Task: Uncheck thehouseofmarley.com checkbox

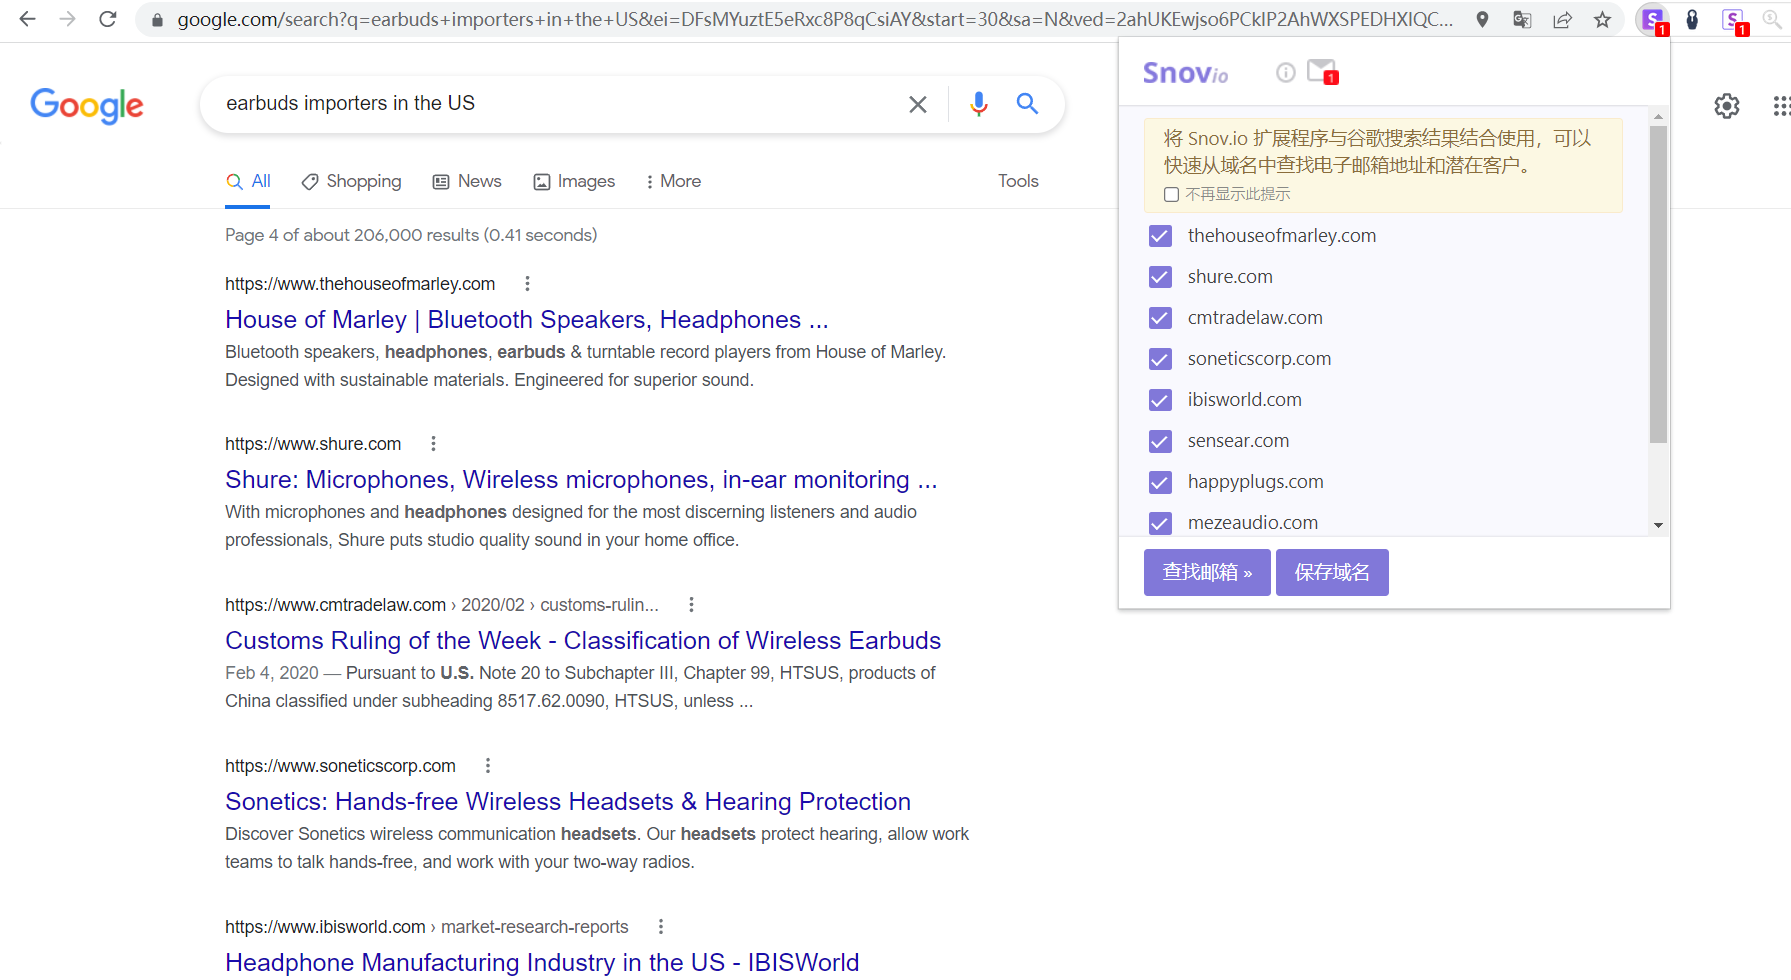Action: 1160,236
